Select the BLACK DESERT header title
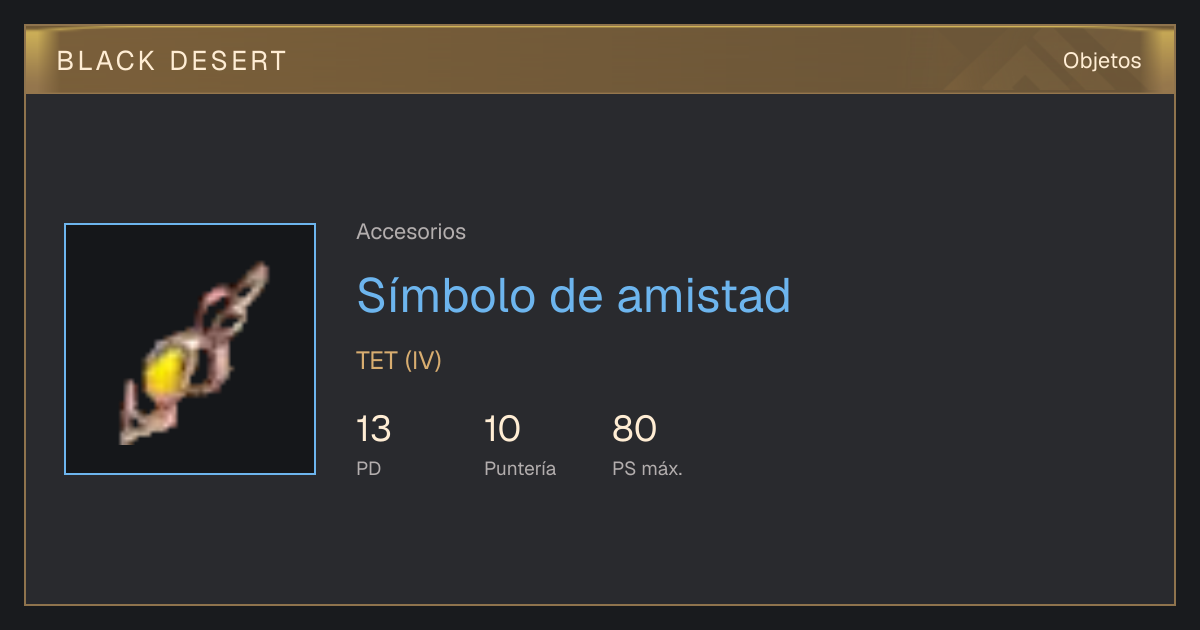This screenshot has width=1200, height=630. (172, 61)
